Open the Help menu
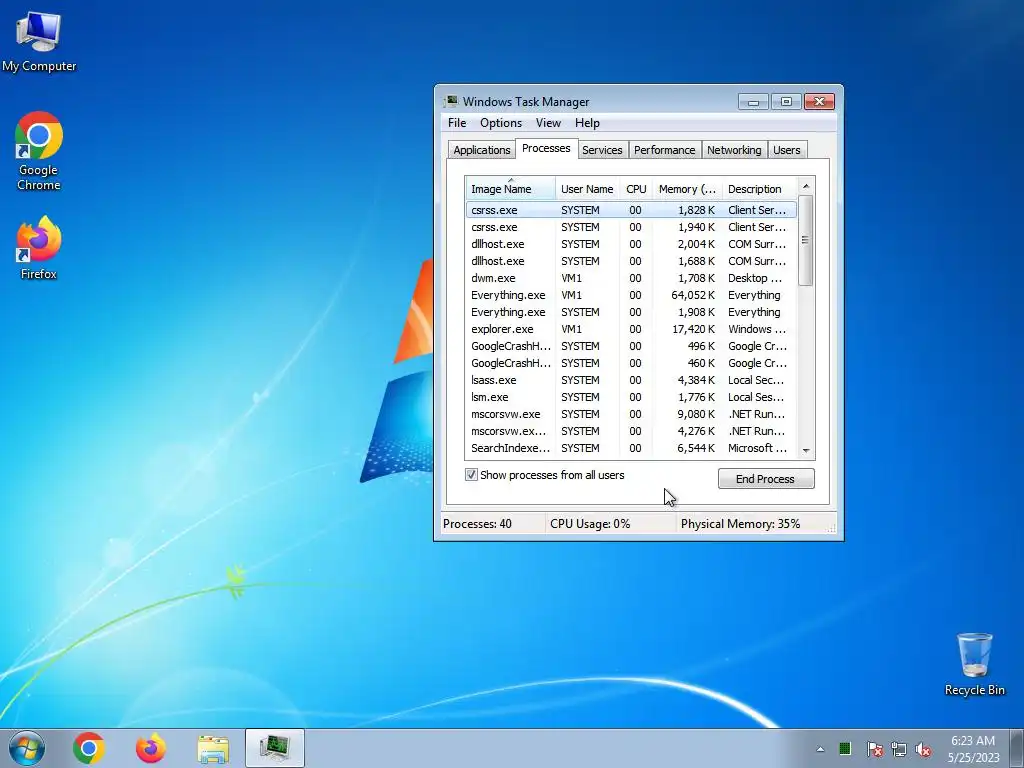This screenshot has height=768, width=1024. (587, 123)
